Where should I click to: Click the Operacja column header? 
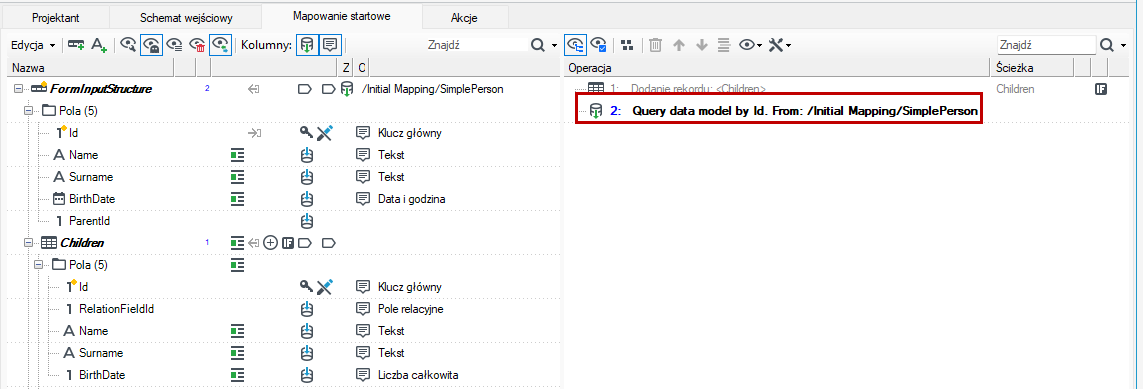coord(777,68)
